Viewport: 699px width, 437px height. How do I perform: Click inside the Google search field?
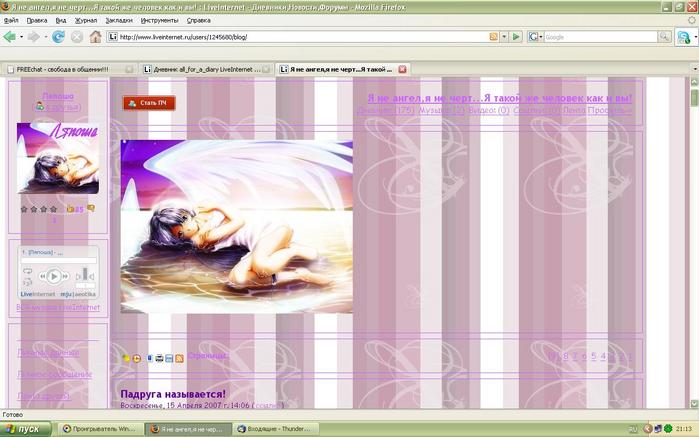pos(600,37)
